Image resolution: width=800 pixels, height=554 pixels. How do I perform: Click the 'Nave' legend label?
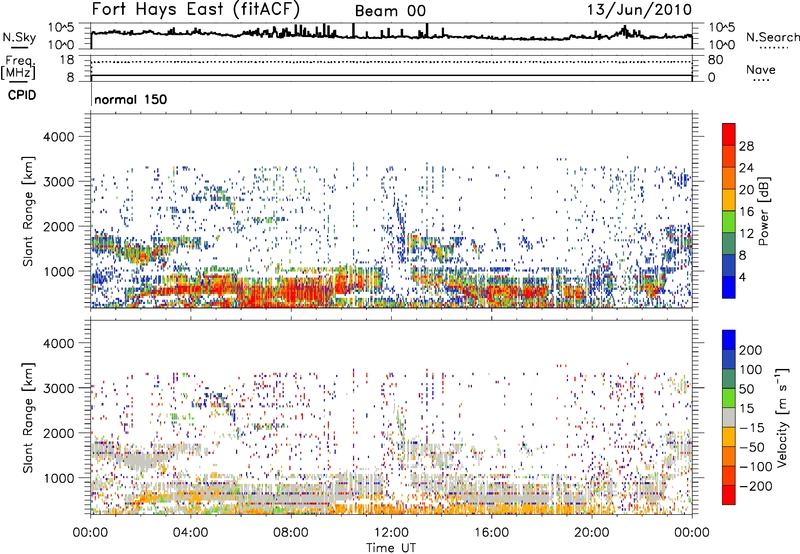pos(761,69)
